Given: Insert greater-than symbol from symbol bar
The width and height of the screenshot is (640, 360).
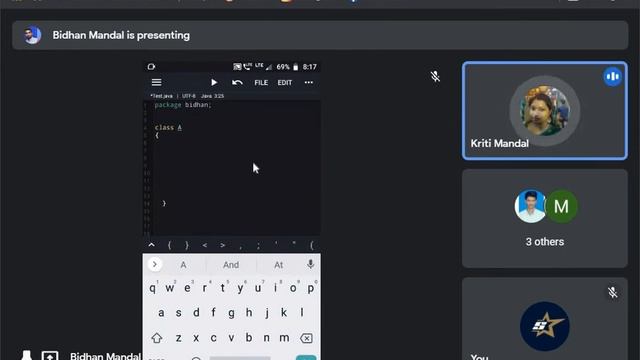Looking at the screenshot, I should pos(222,245).
